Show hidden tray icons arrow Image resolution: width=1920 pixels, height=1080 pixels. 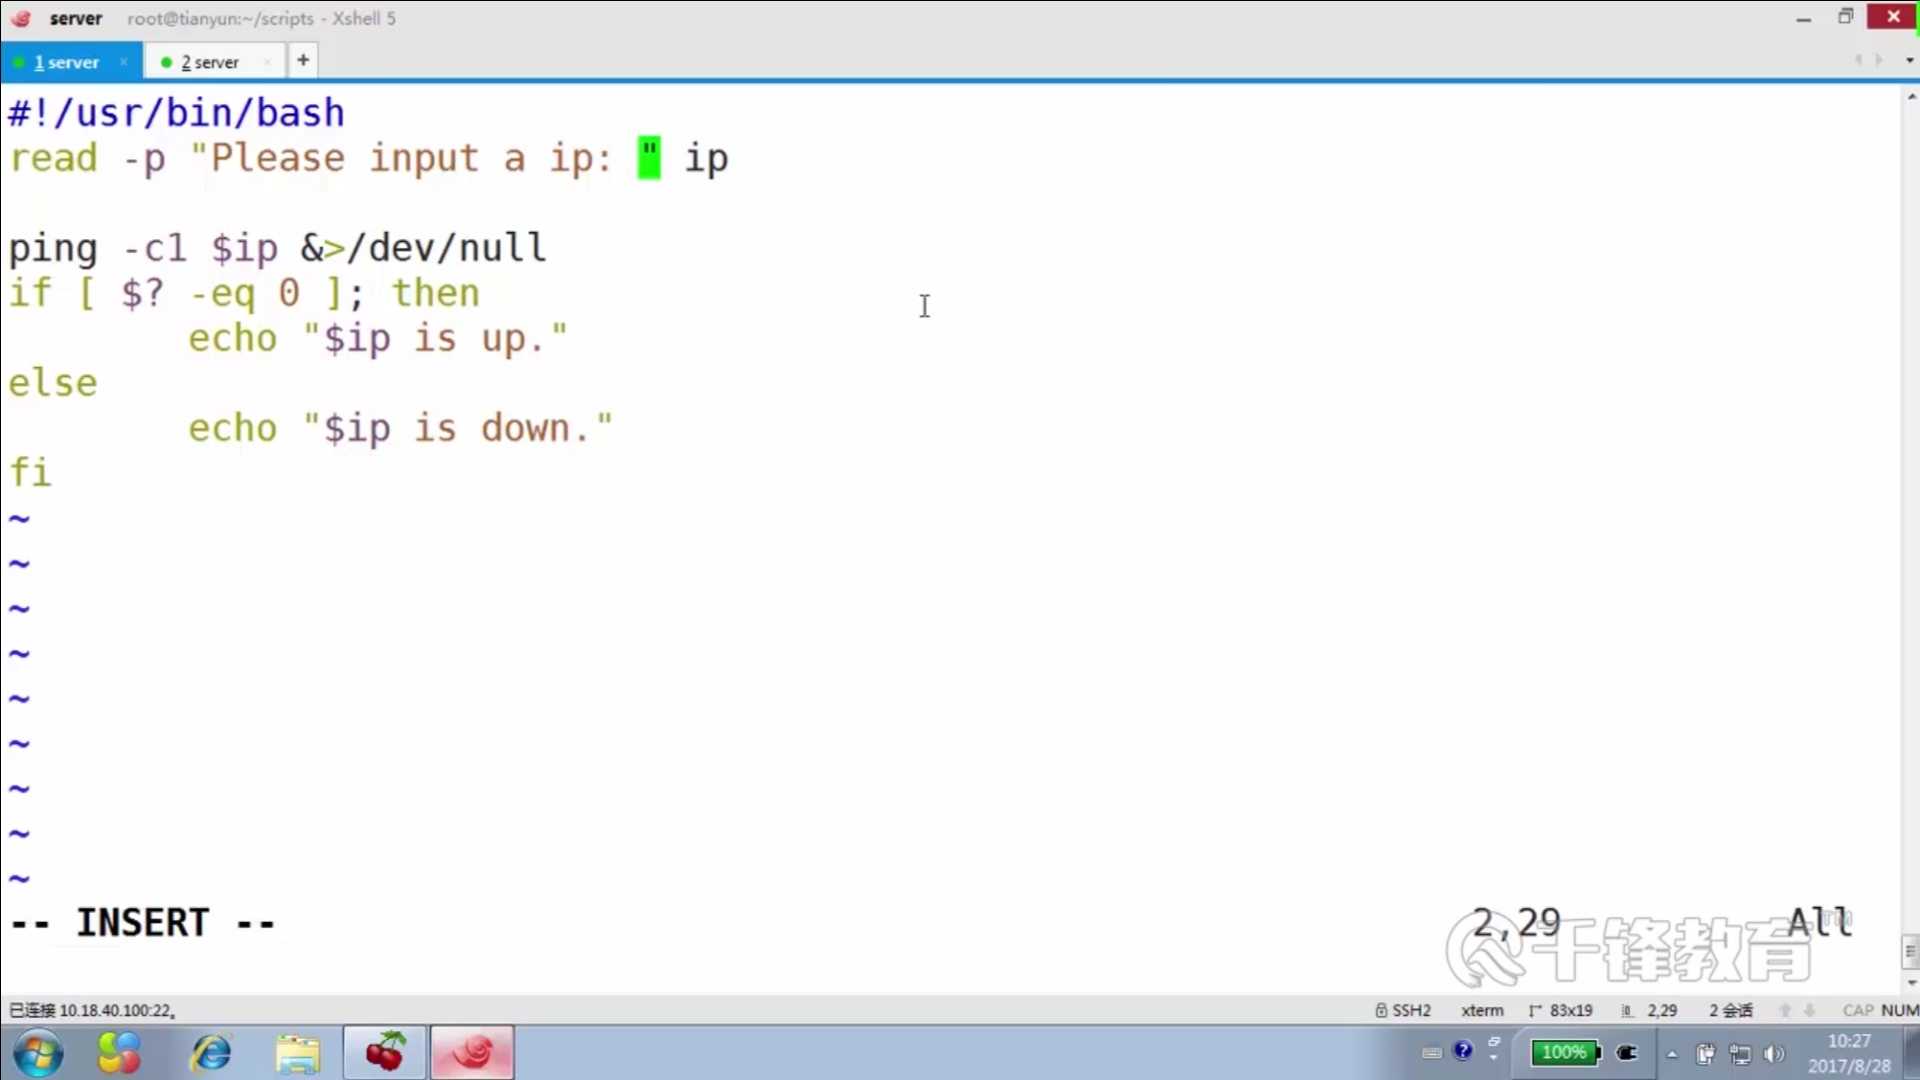coord(1671,1053)
